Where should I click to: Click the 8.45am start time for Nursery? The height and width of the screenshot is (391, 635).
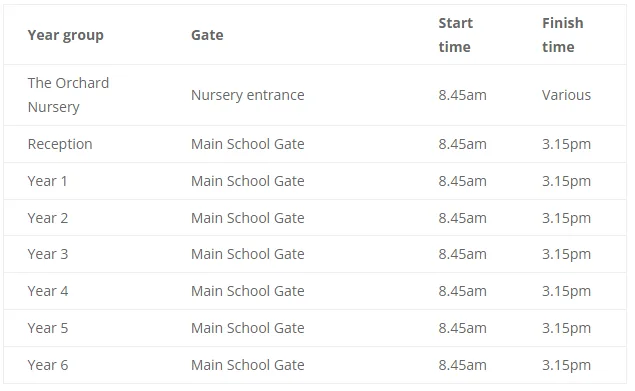coord(462,95)
